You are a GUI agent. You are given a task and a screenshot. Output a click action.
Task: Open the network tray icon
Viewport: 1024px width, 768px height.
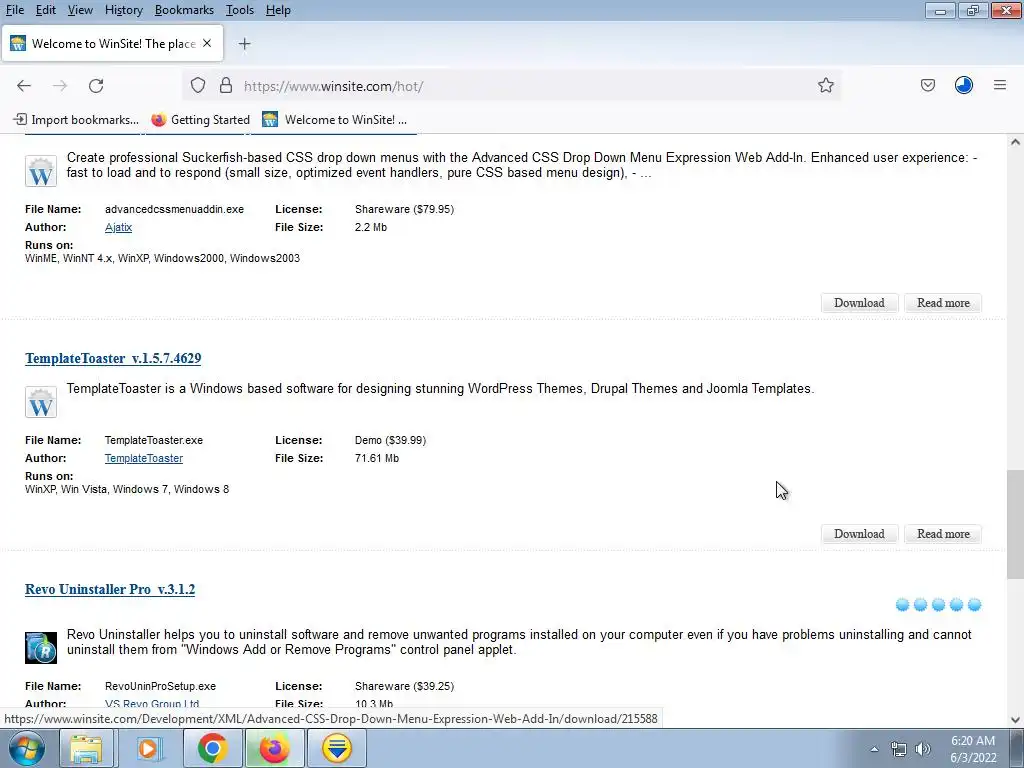click(899, 749)
